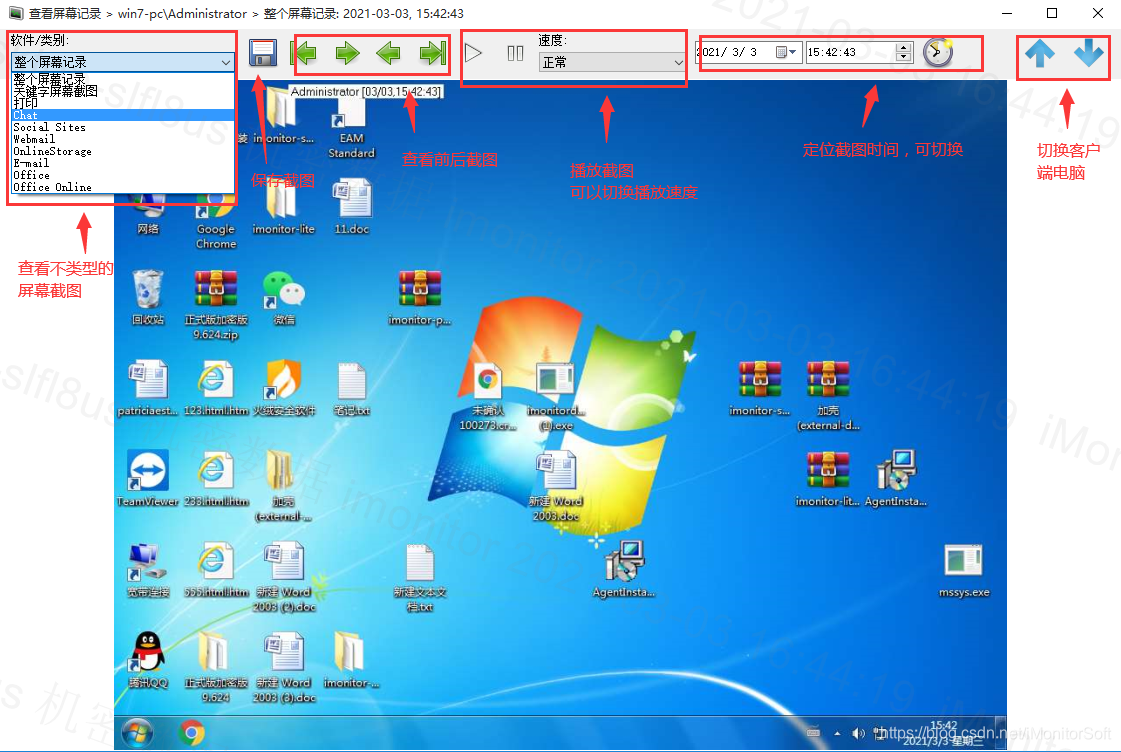Click the 555.html.htm file icon
This screenshot has height=752, width=1121.
216,570
